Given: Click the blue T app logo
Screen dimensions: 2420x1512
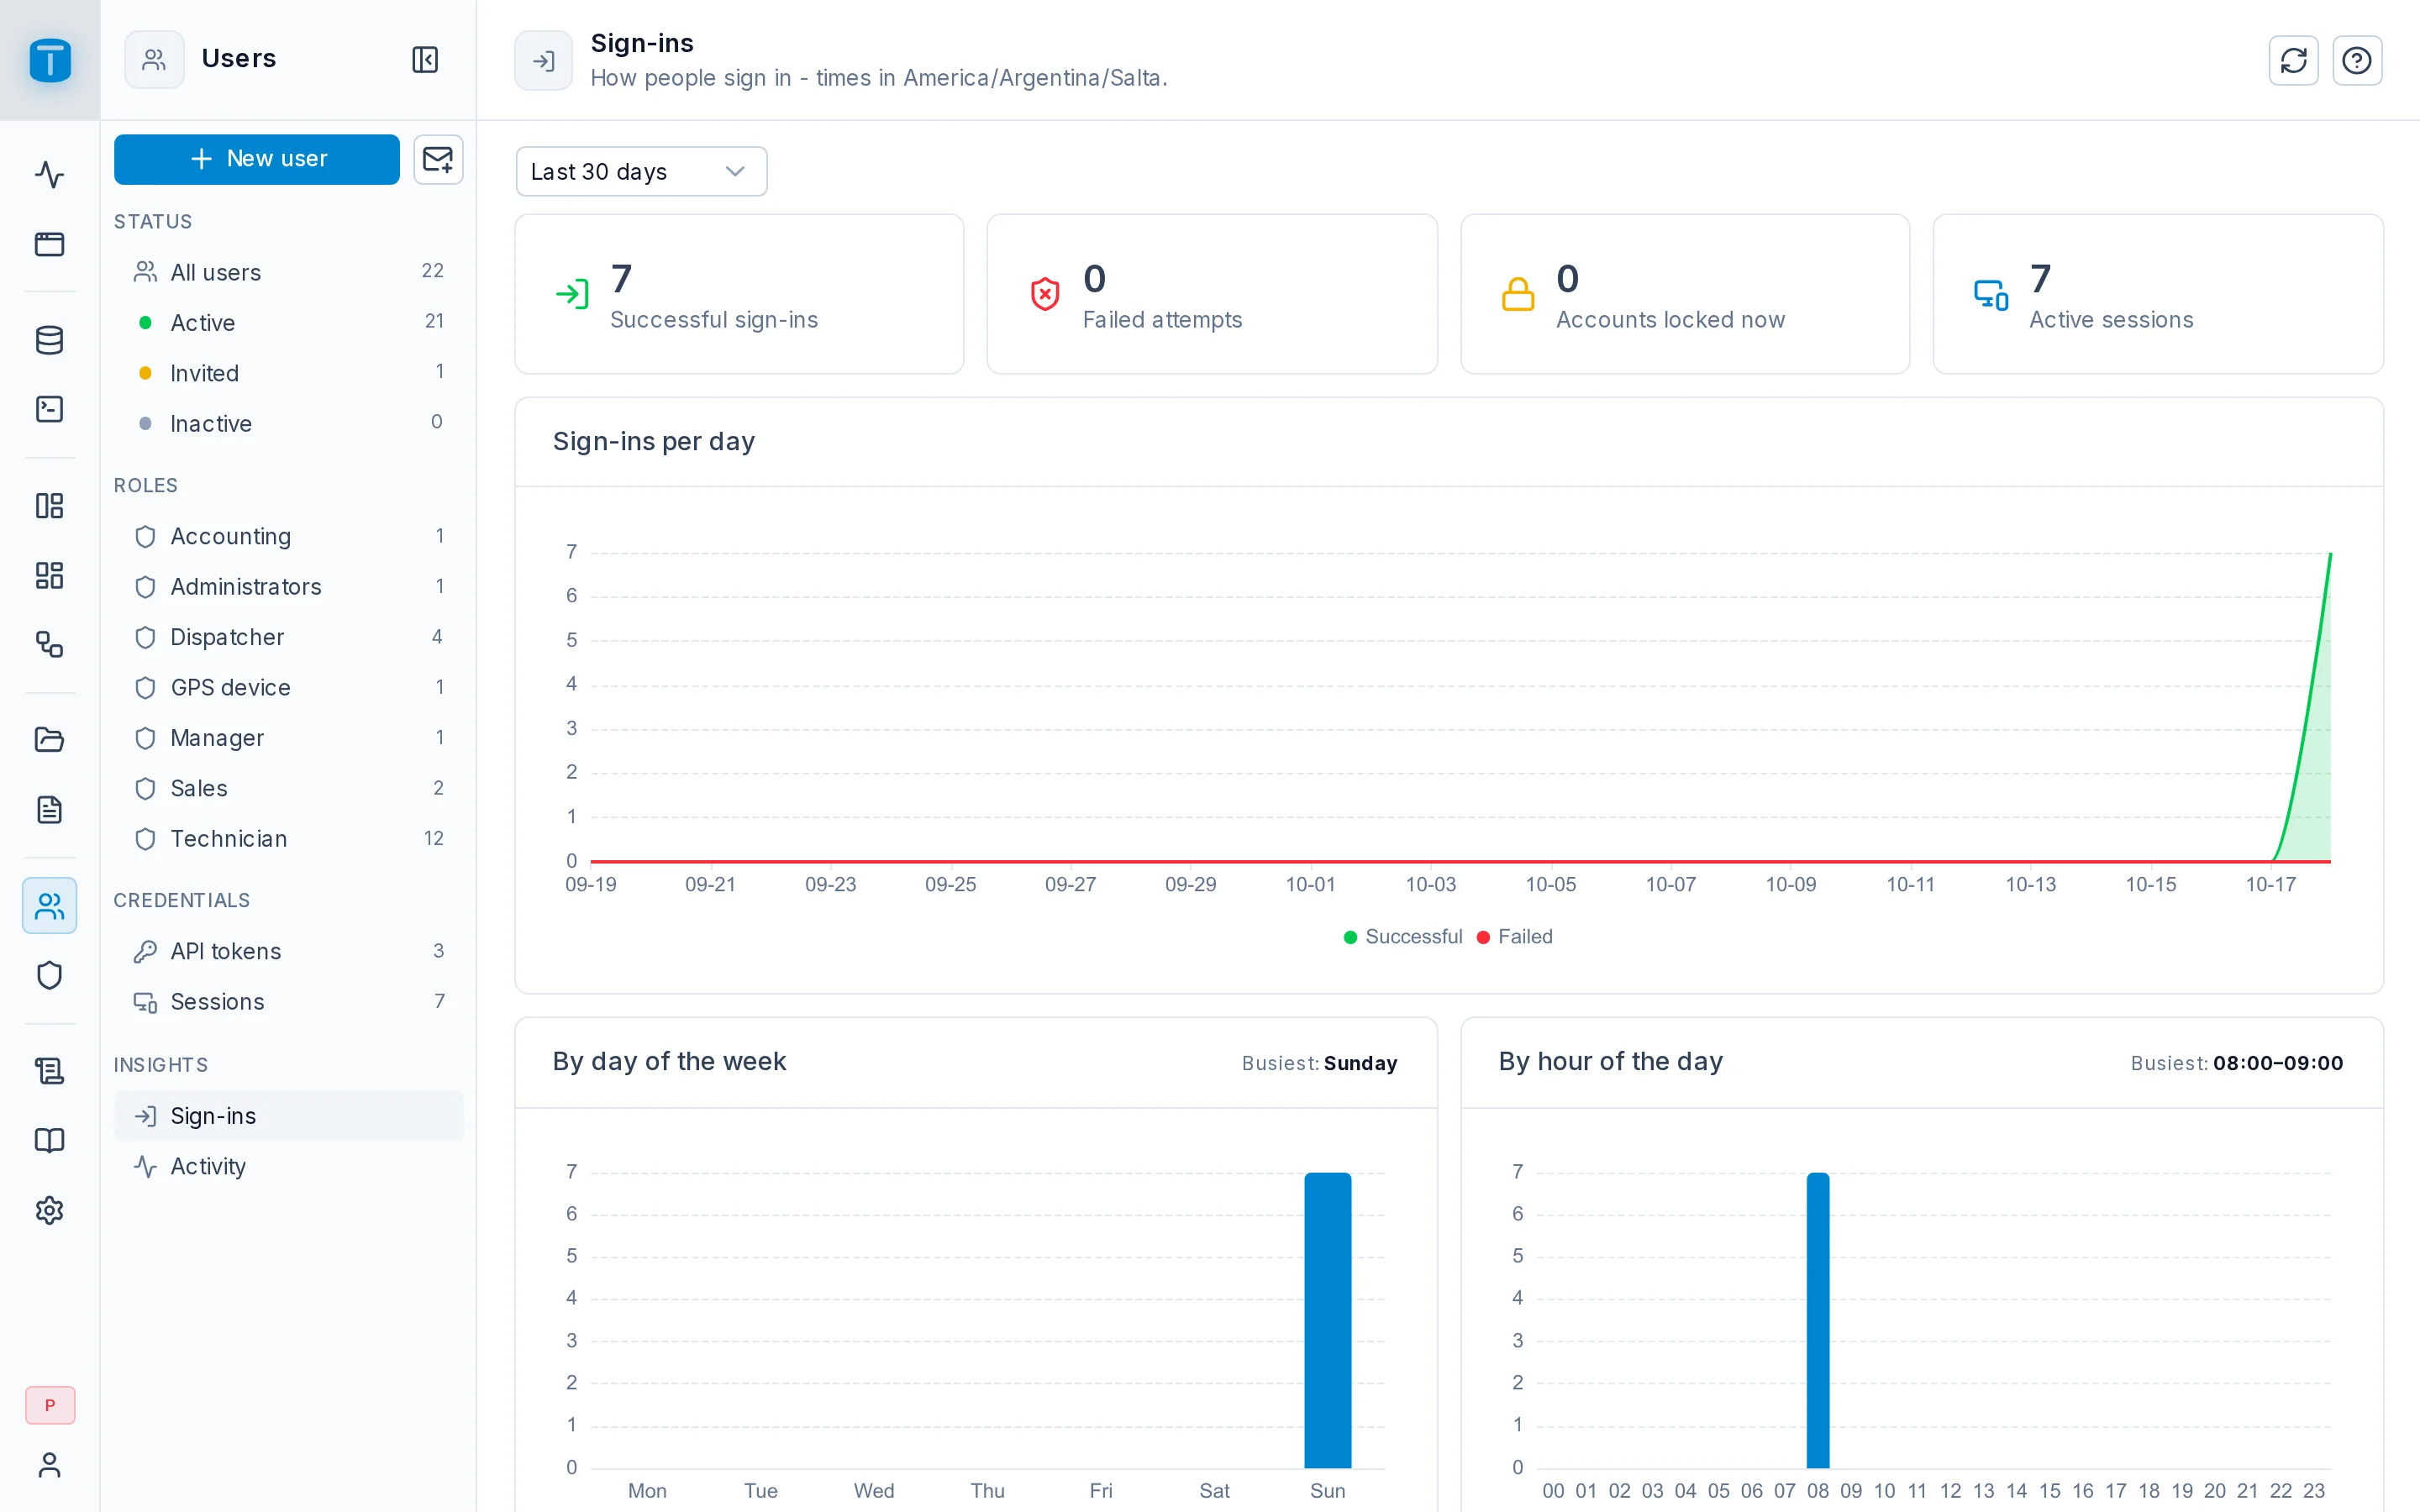Looking at the screenshot, I should pyautogui.click(x=49, y=60).
